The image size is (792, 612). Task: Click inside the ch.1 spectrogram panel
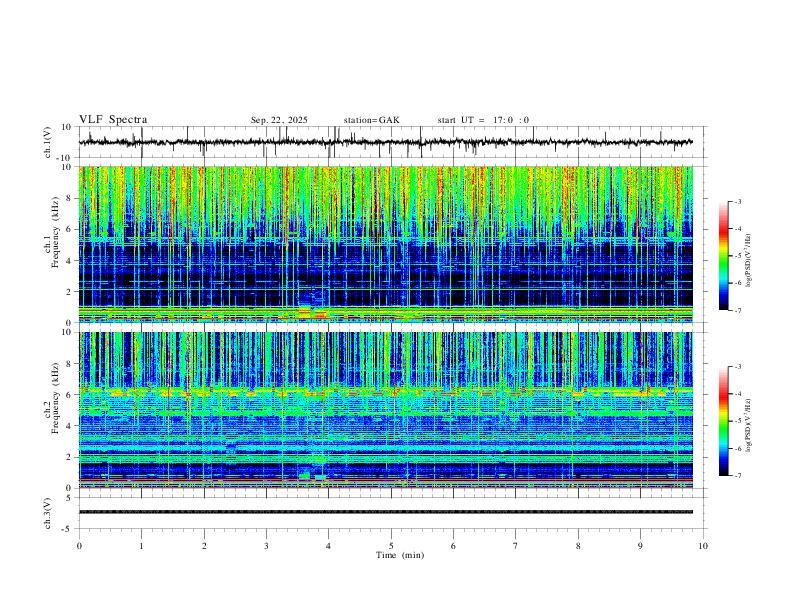pyautogui.click(x=385, y=244)
